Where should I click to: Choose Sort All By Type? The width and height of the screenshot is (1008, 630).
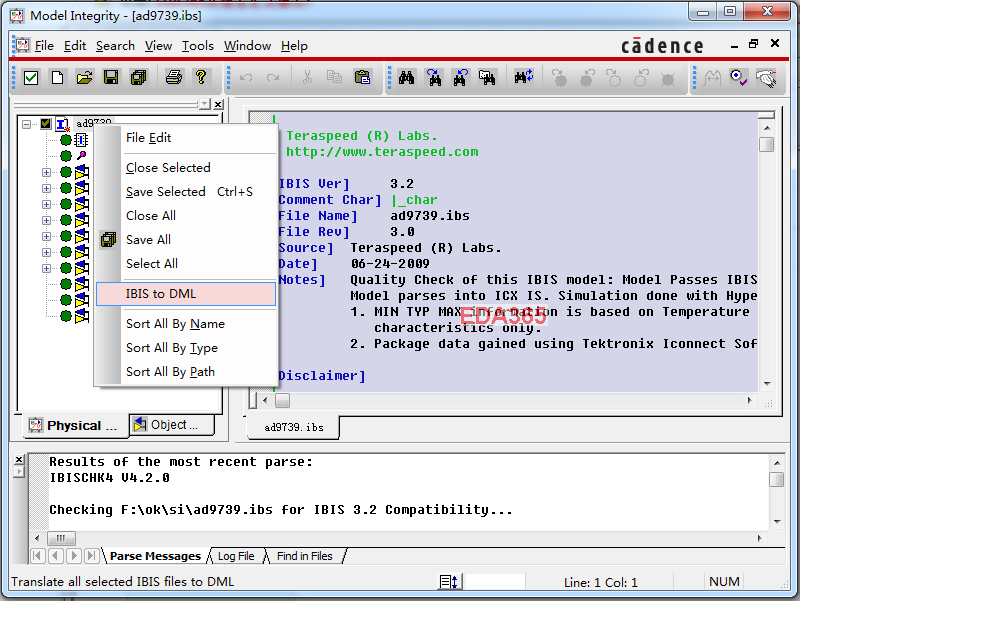(186, 348)
